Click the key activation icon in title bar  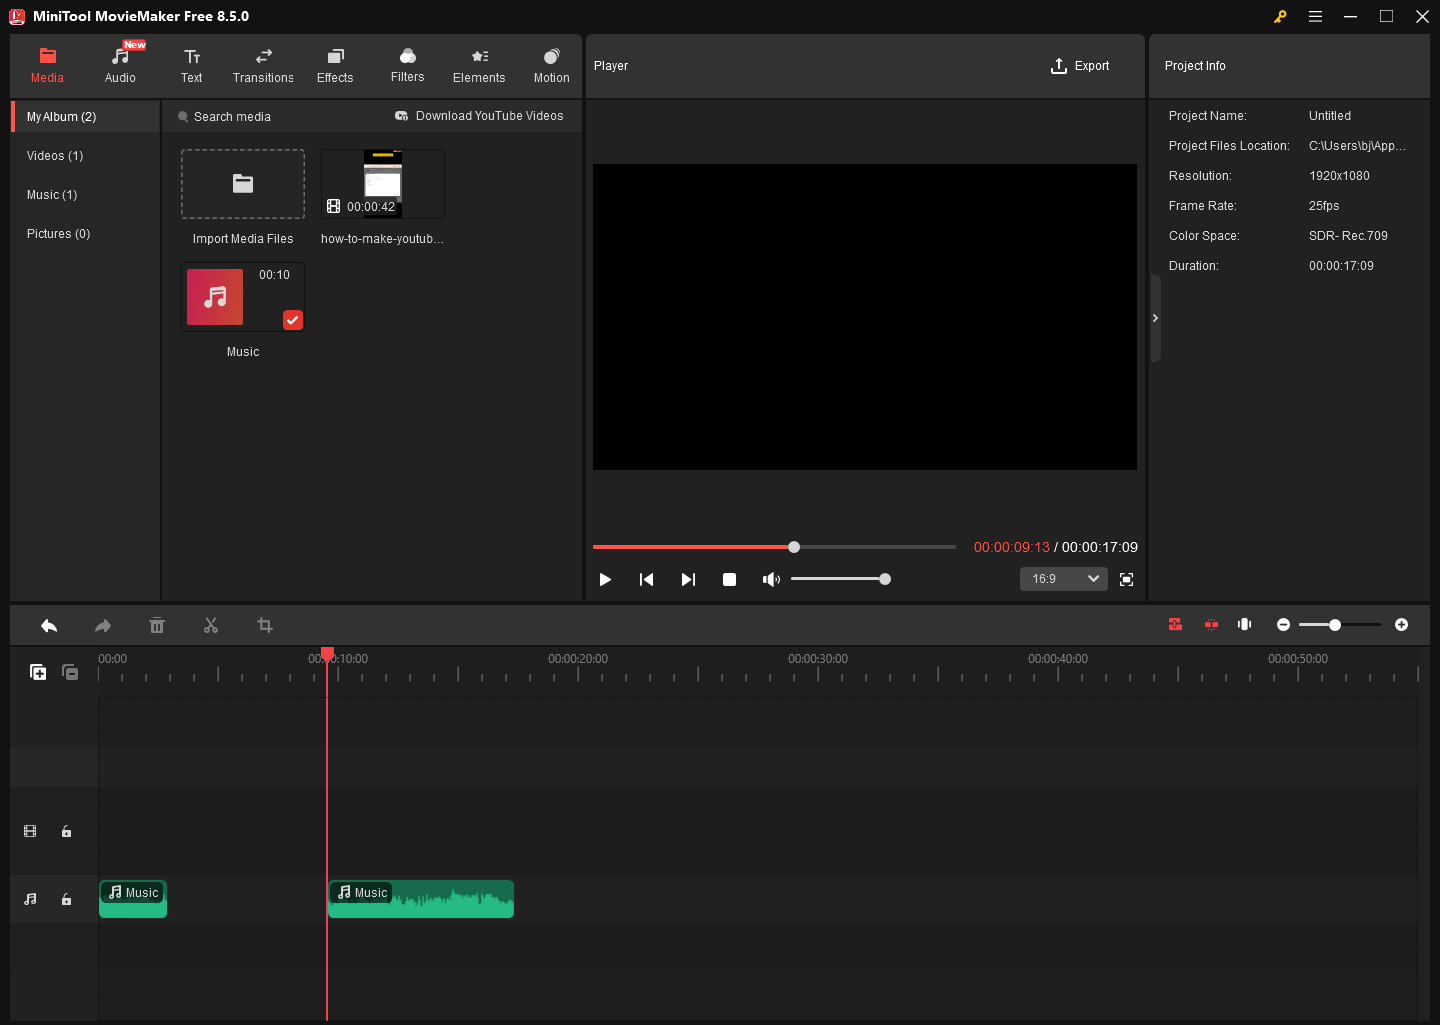pyautogui.click(x=1280, y=16)
